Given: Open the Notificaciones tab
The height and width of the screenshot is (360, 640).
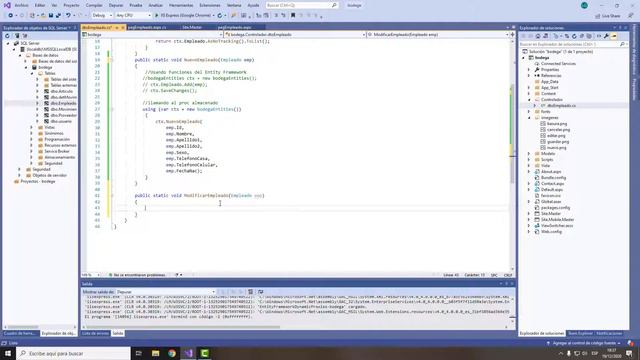Looking at the screenshot, I should [609, 333].
